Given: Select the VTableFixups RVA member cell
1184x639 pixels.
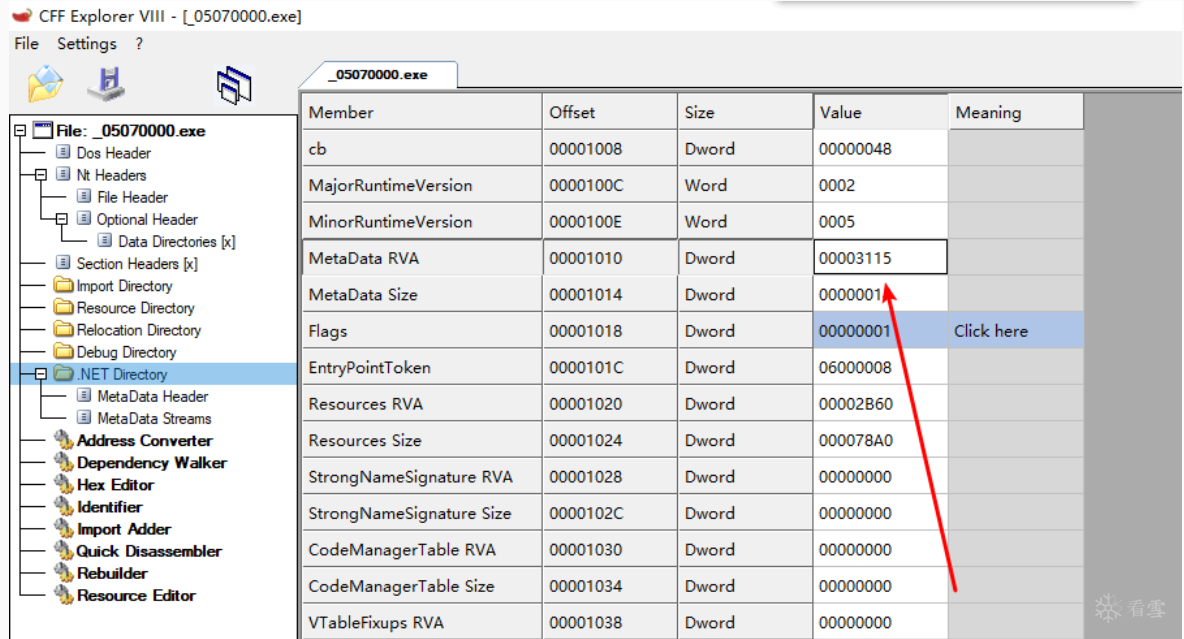Looking at the screenshot, I should (421, 622).
